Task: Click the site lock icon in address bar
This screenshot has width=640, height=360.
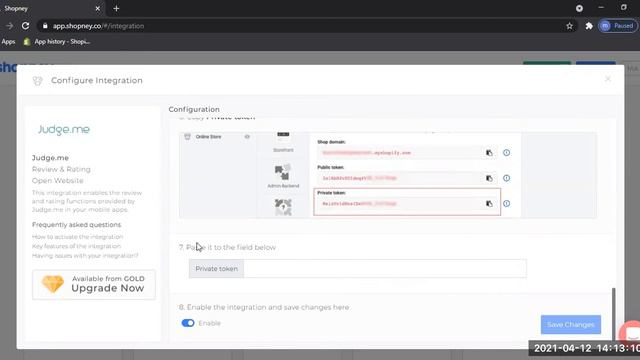Action: coord(45,26)
